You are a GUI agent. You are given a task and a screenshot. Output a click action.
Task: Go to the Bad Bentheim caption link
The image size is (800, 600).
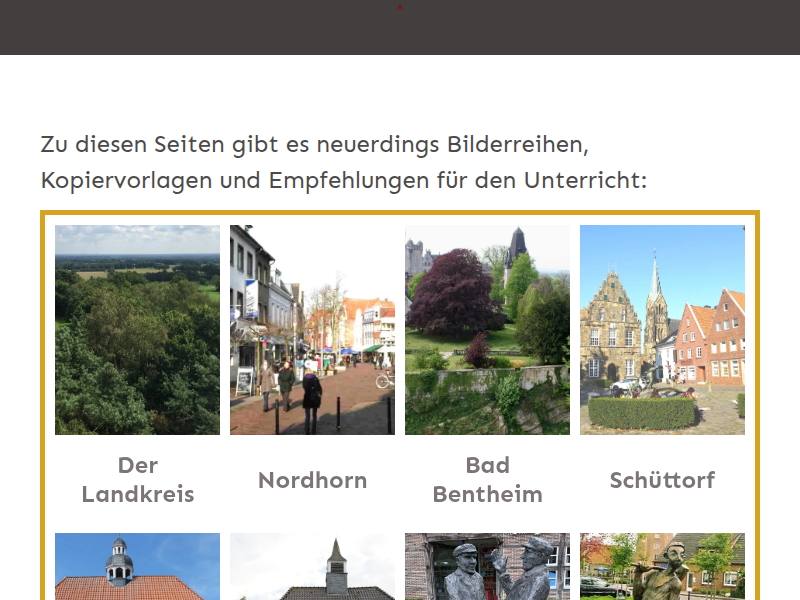[487, 480]
